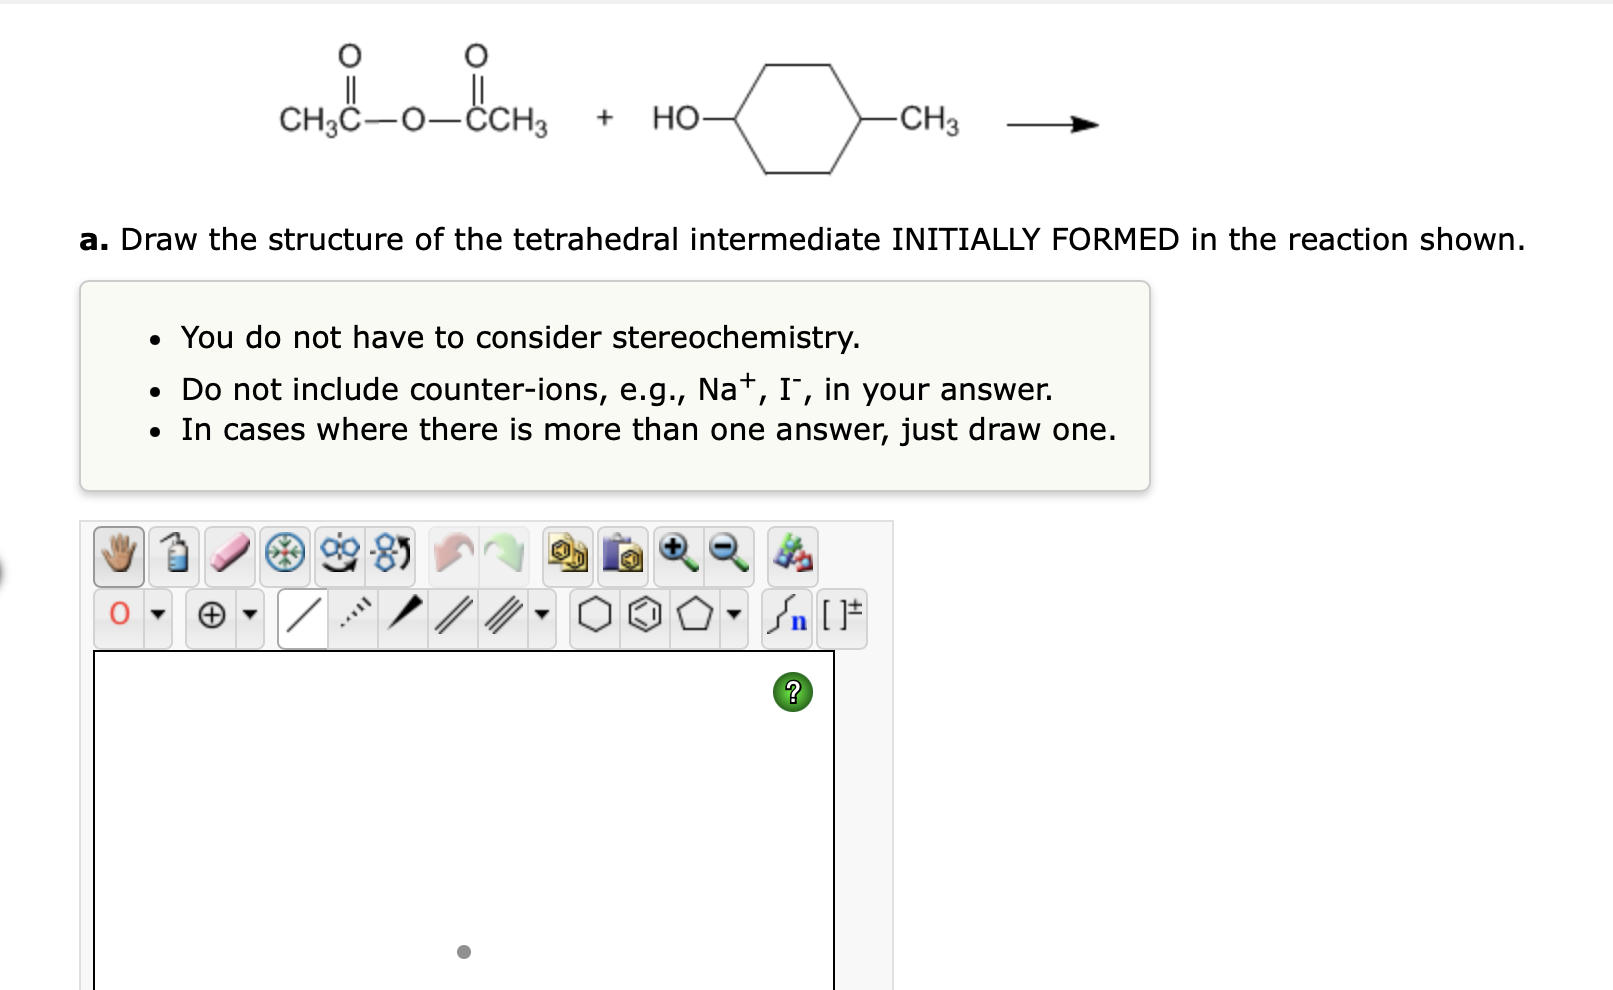Select the hand pan tool
The width and height of the screenshot is (1613, 990).
(x=118, y=556)
